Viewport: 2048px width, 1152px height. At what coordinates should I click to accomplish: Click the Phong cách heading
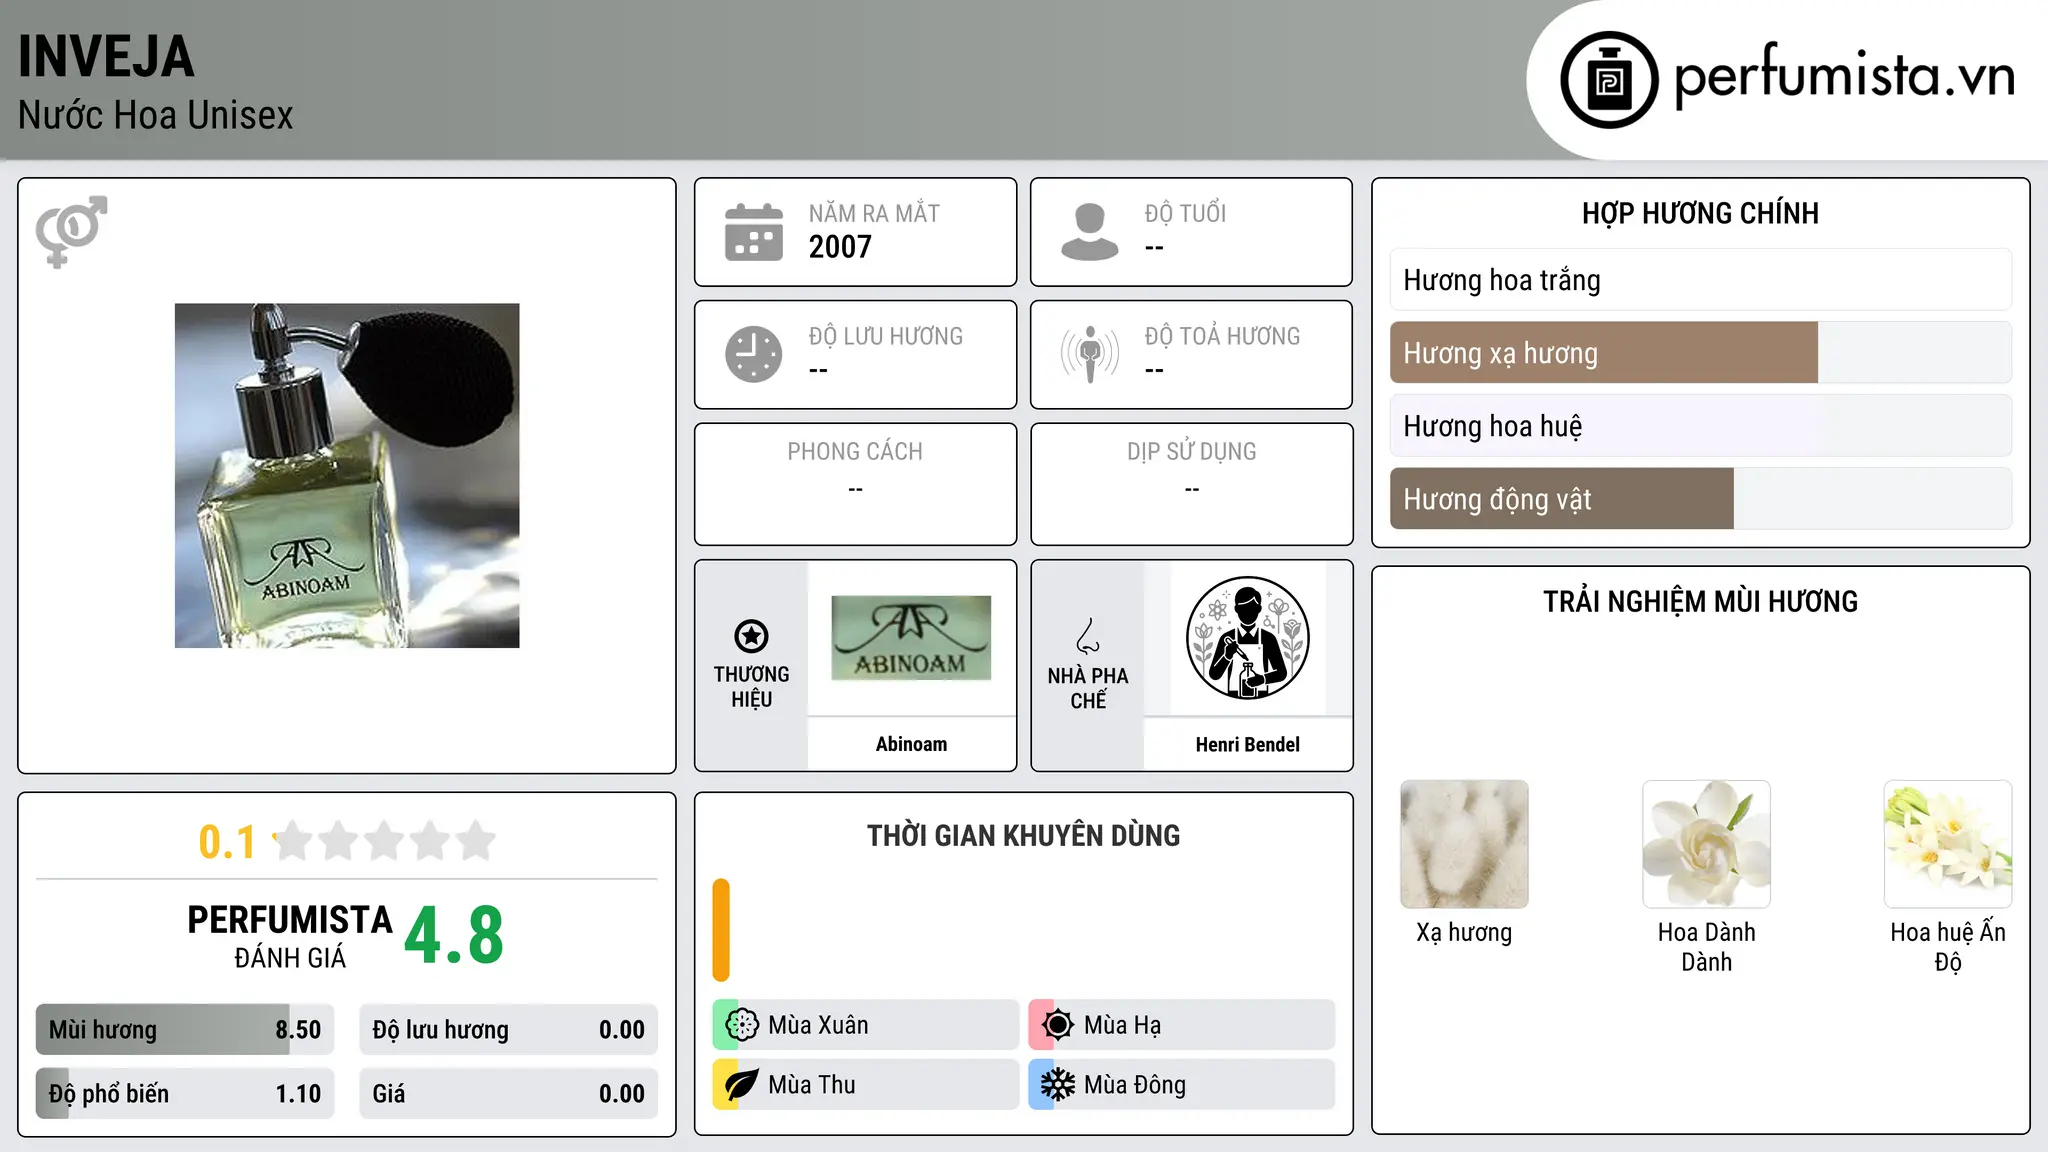(x=855, y=452)
